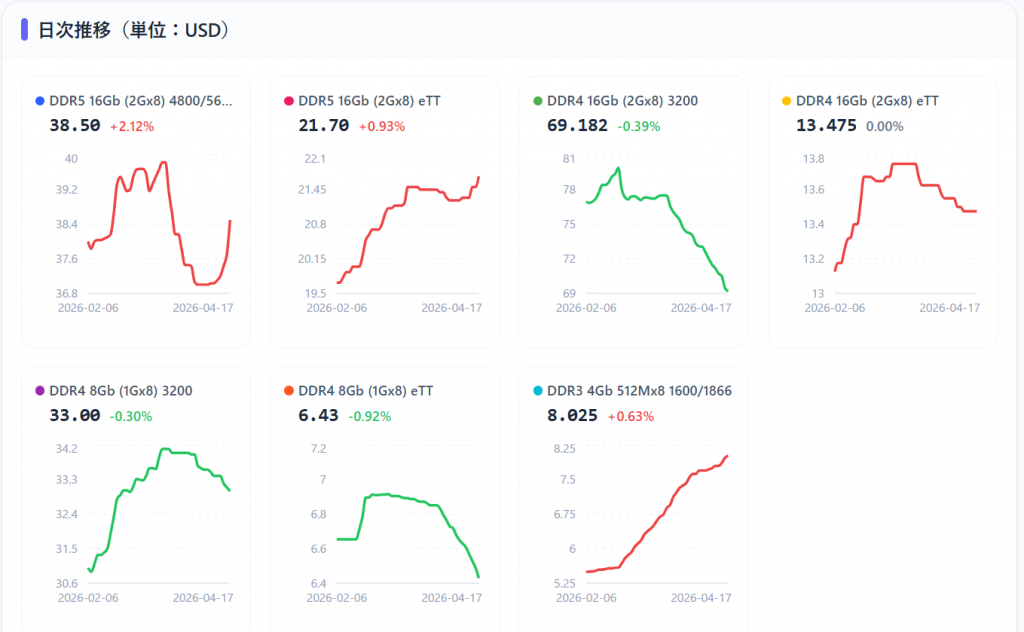Click the +2.12% change indicator

(x=132, y=127)
